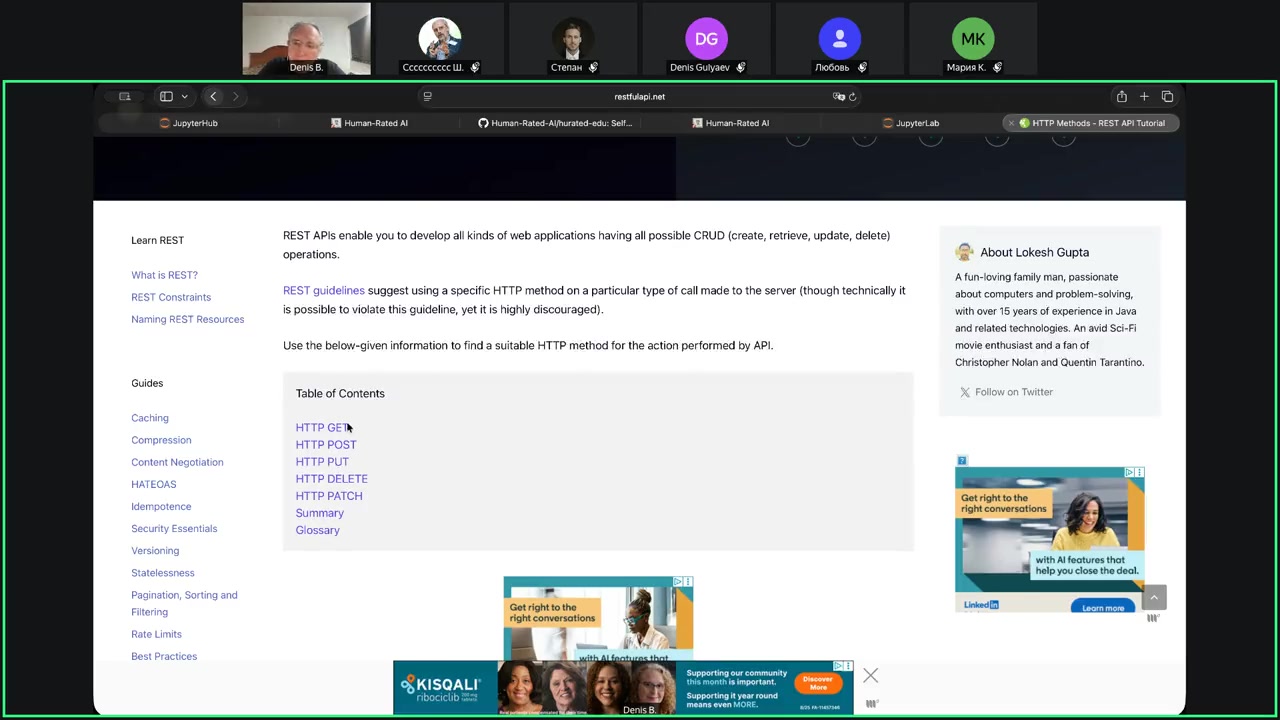The image size is (1280, 720).
Task: Open the HTTP POST contents link
Action: (325, 445)
